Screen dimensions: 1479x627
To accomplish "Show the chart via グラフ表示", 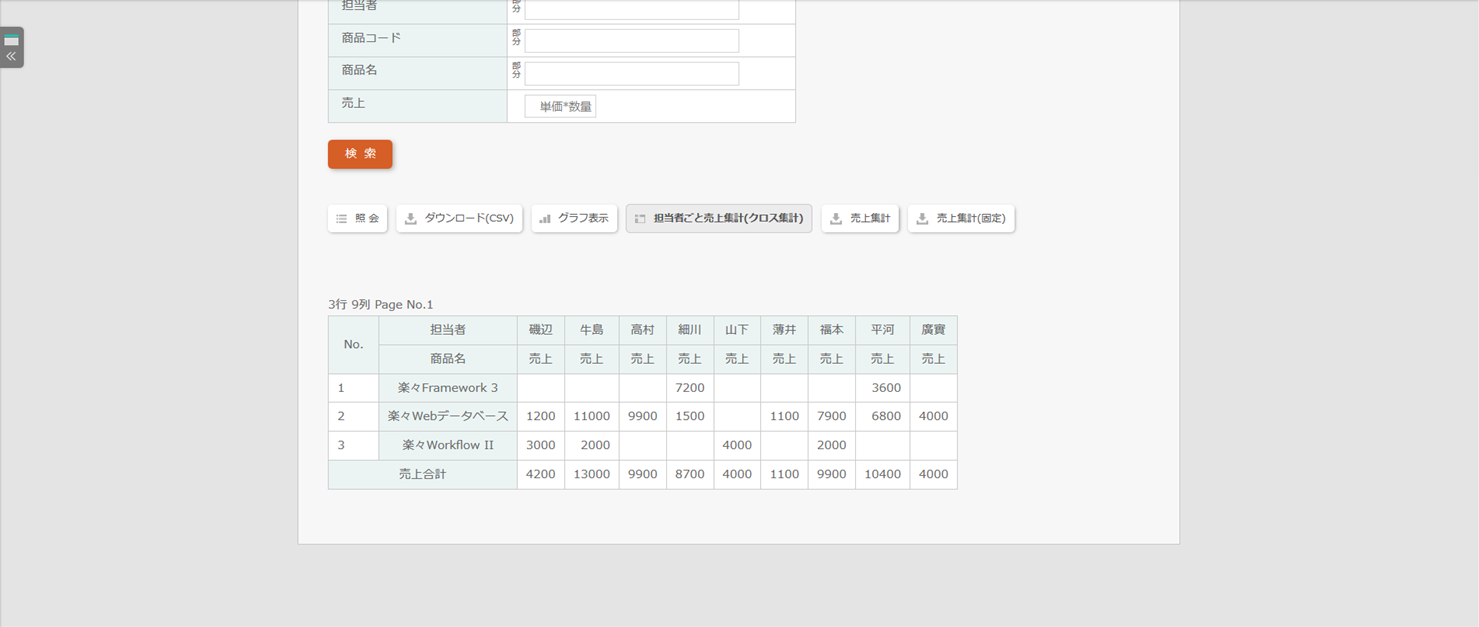I will pyautogui.click(x=574, y=219).
